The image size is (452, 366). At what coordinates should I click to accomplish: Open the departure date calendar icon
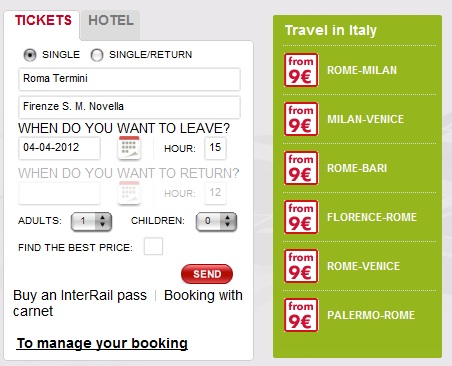pos(129,147)
